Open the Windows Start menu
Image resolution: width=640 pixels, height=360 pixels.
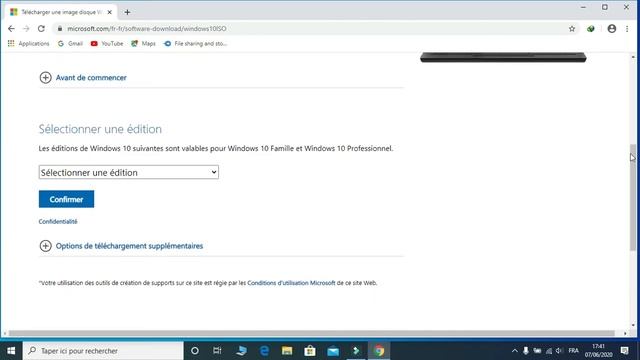11,351
